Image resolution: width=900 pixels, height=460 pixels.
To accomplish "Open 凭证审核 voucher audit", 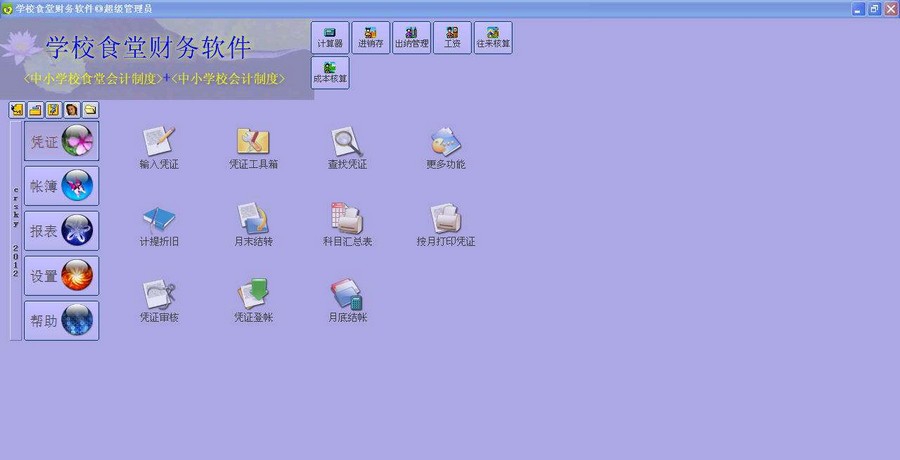I will (x=159, y=301).
